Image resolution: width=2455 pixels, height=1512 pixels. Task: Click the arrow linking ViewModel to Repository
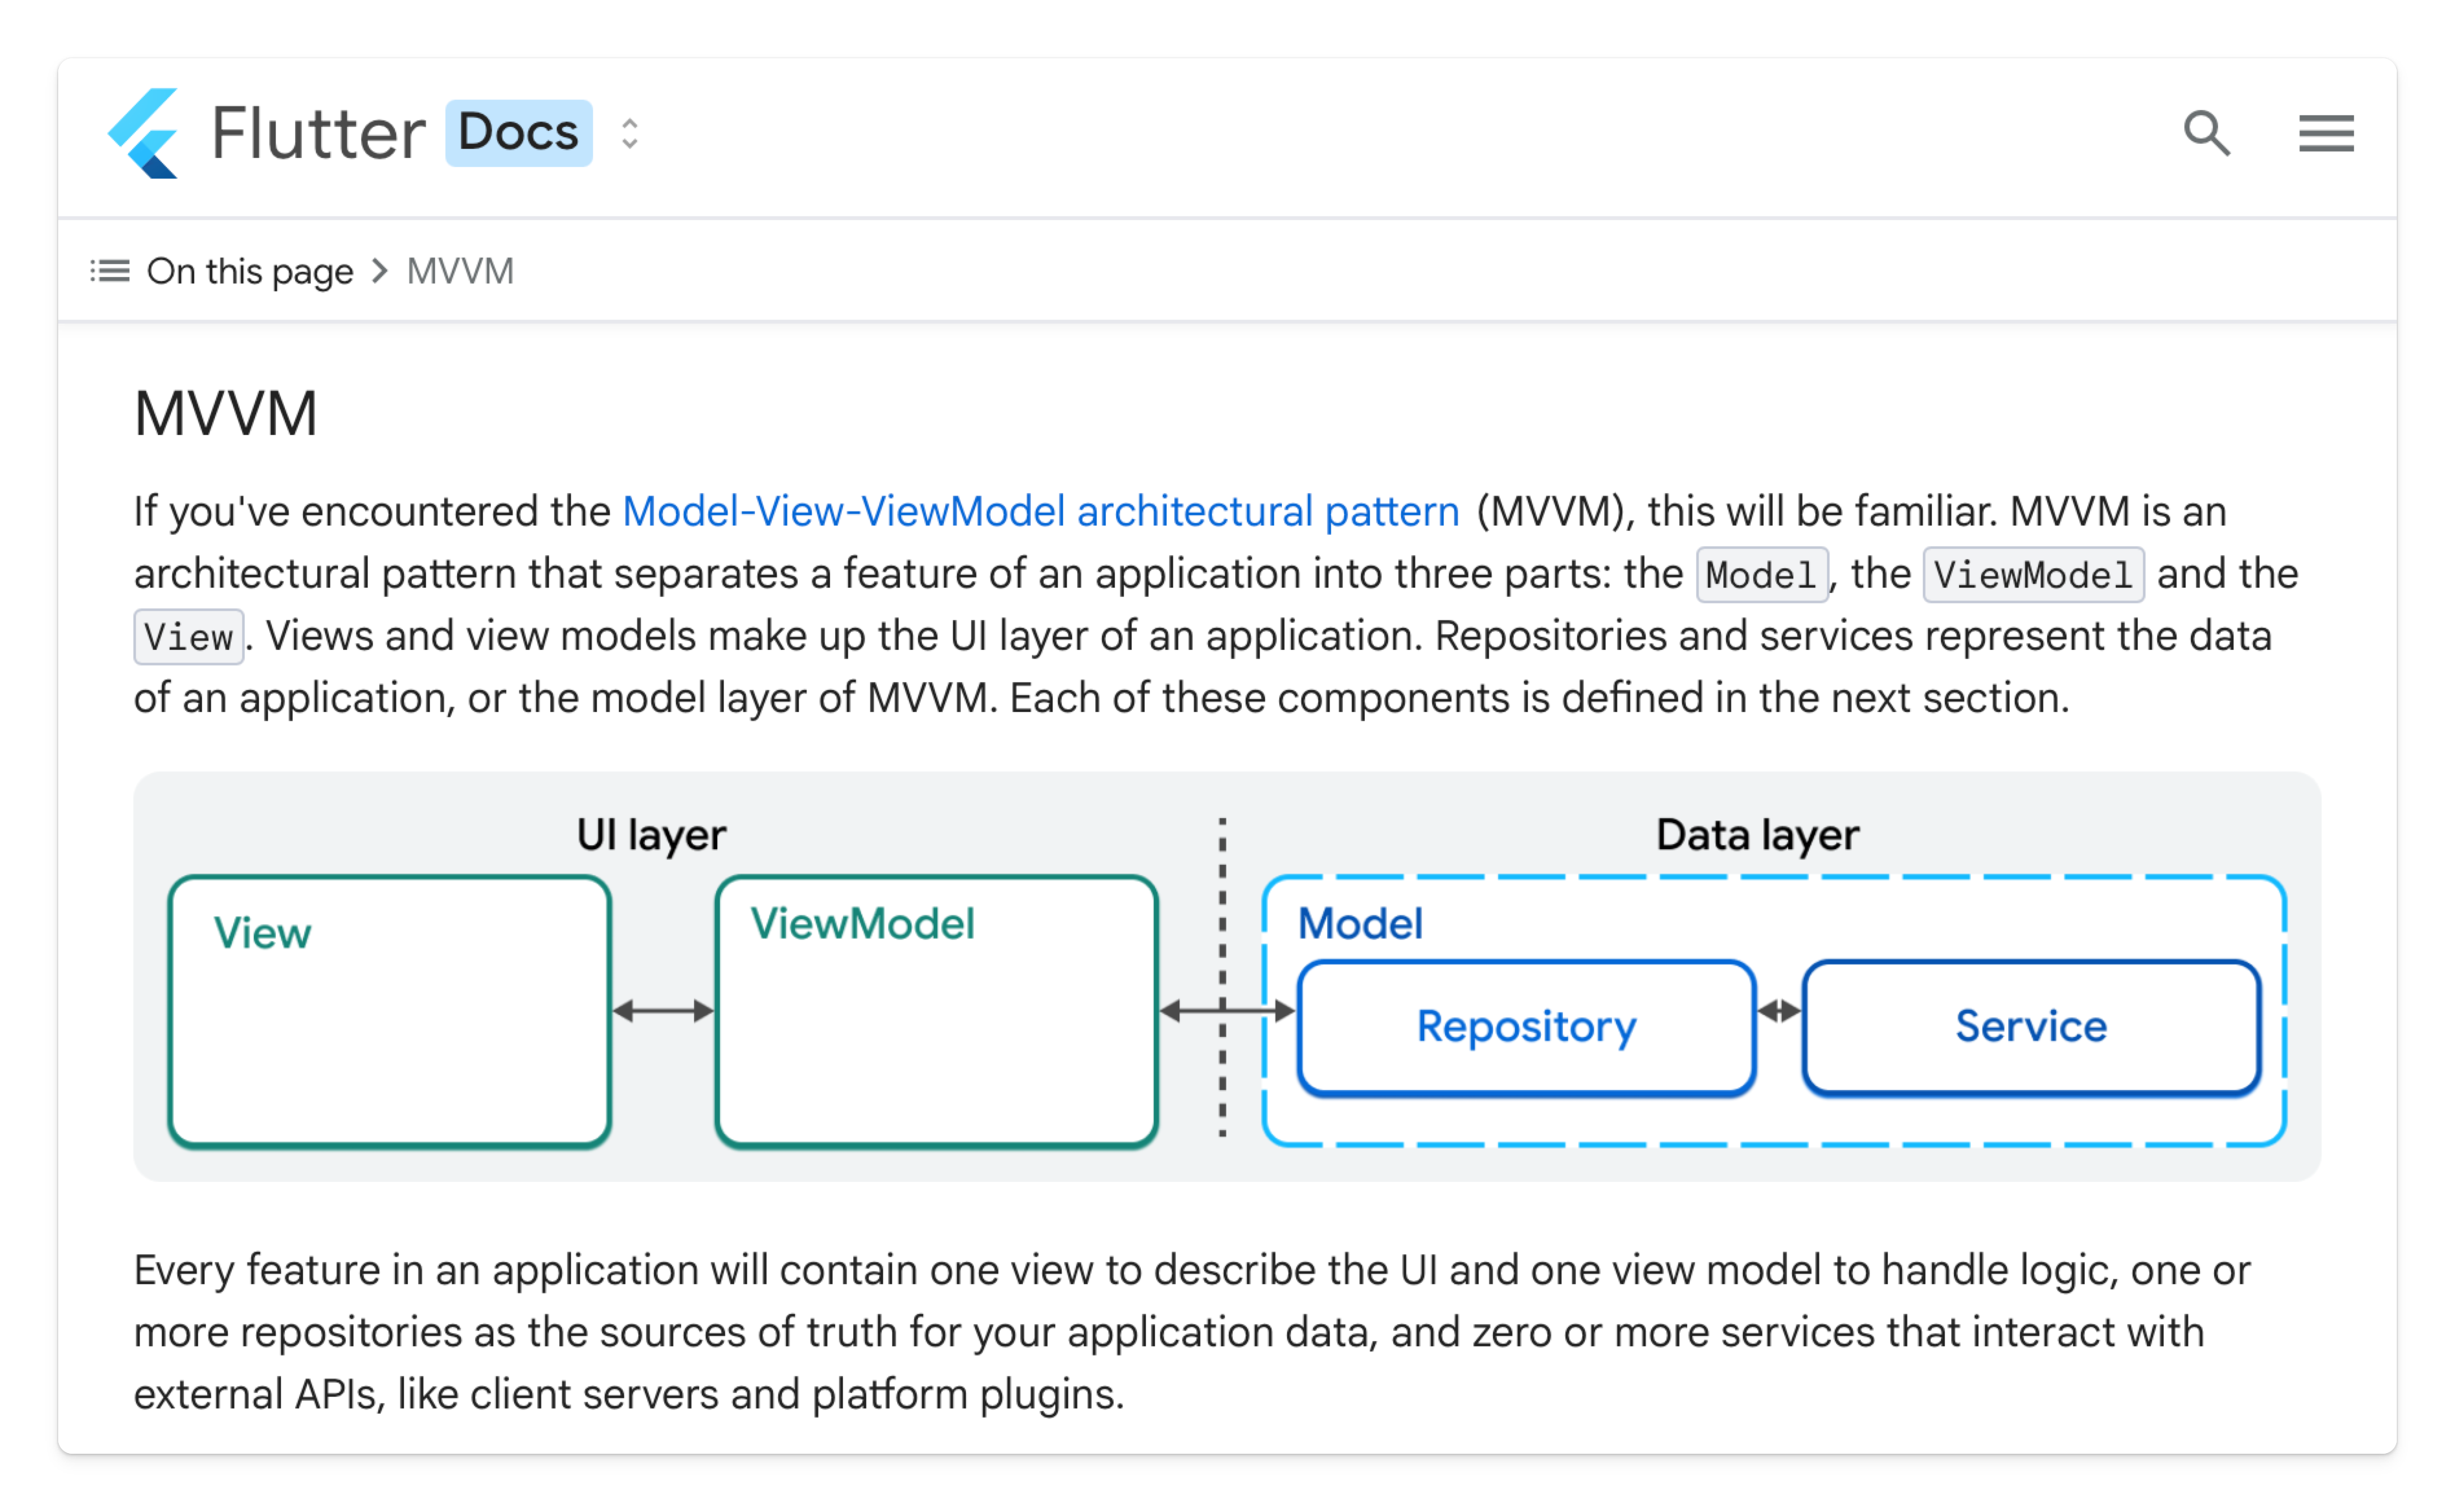coord(1227,1012)
